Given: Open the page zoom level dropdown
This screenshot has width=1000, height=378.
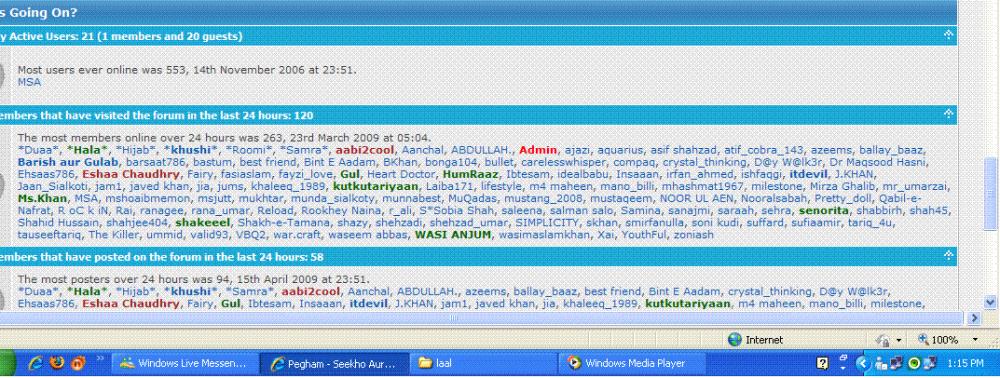Looking at the screenshot, I should tap(975, 340).
